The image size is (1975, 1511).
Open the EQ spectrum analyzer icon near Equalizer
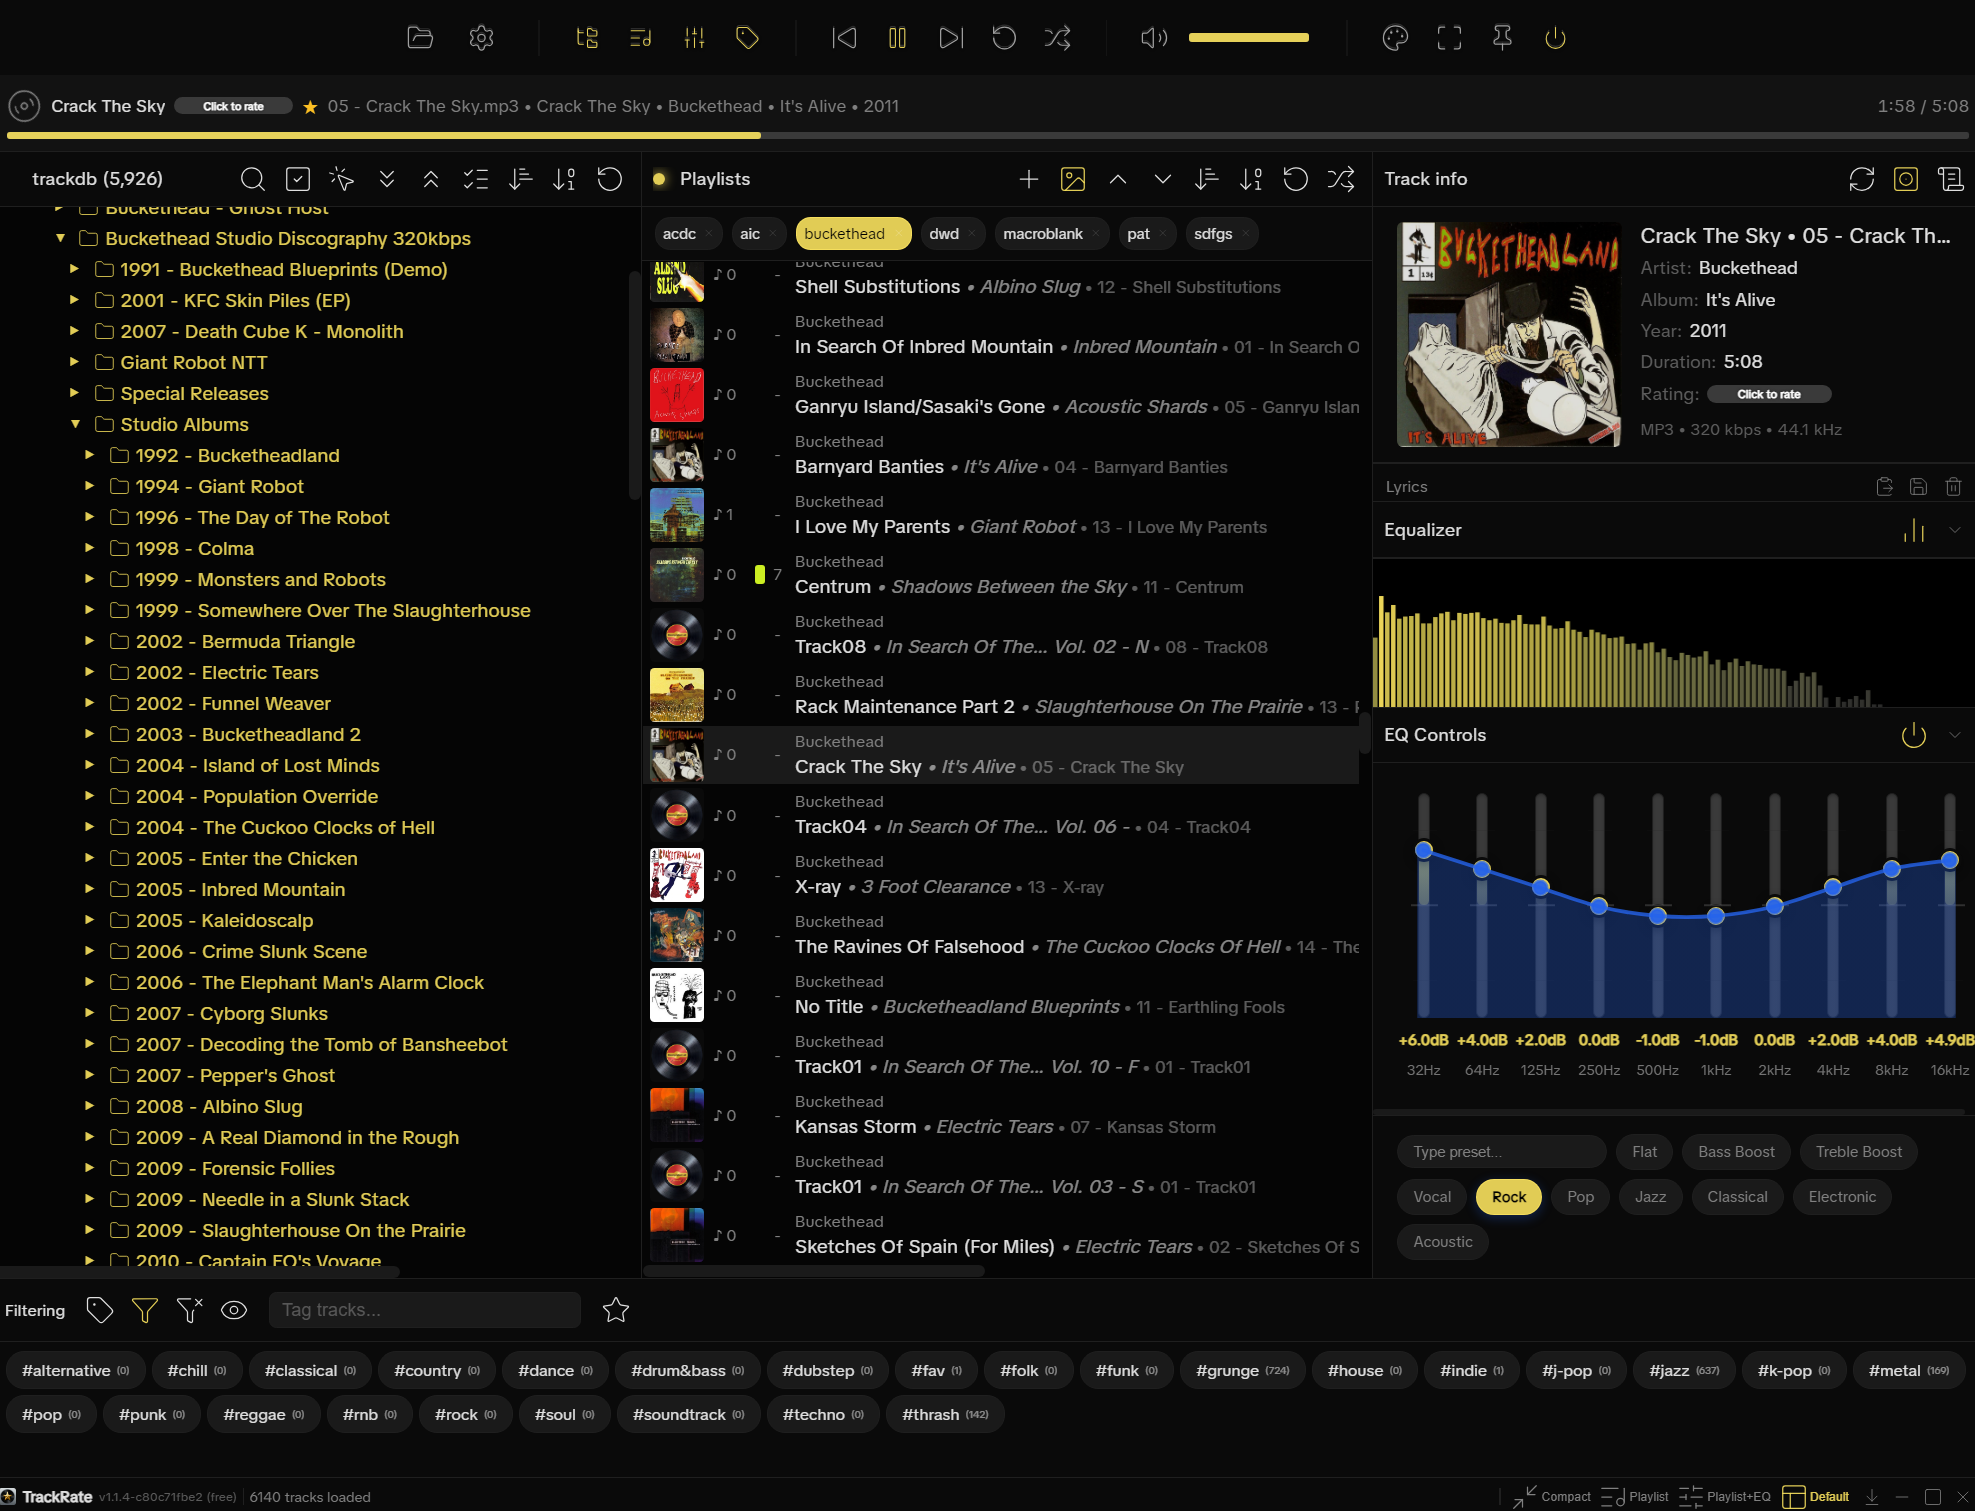coord(1913,530)
